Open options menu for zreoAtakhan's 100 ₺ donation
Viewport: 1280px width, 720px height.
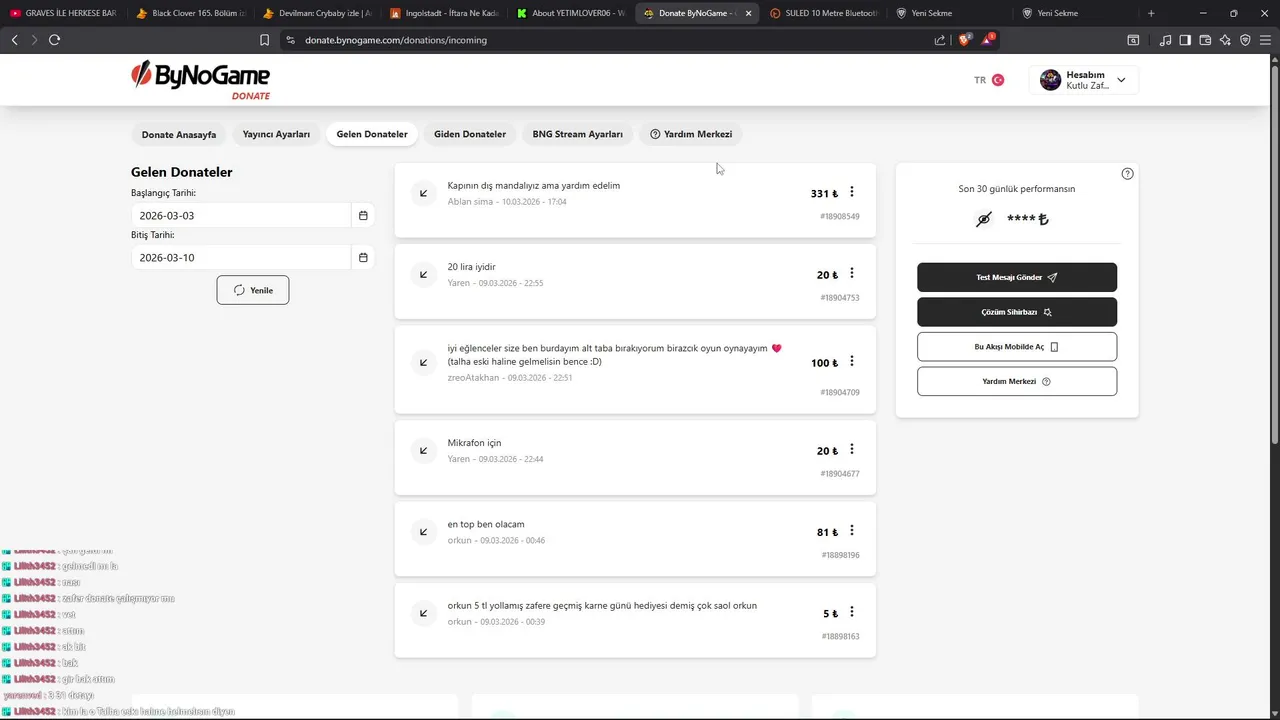click(852, 361)
